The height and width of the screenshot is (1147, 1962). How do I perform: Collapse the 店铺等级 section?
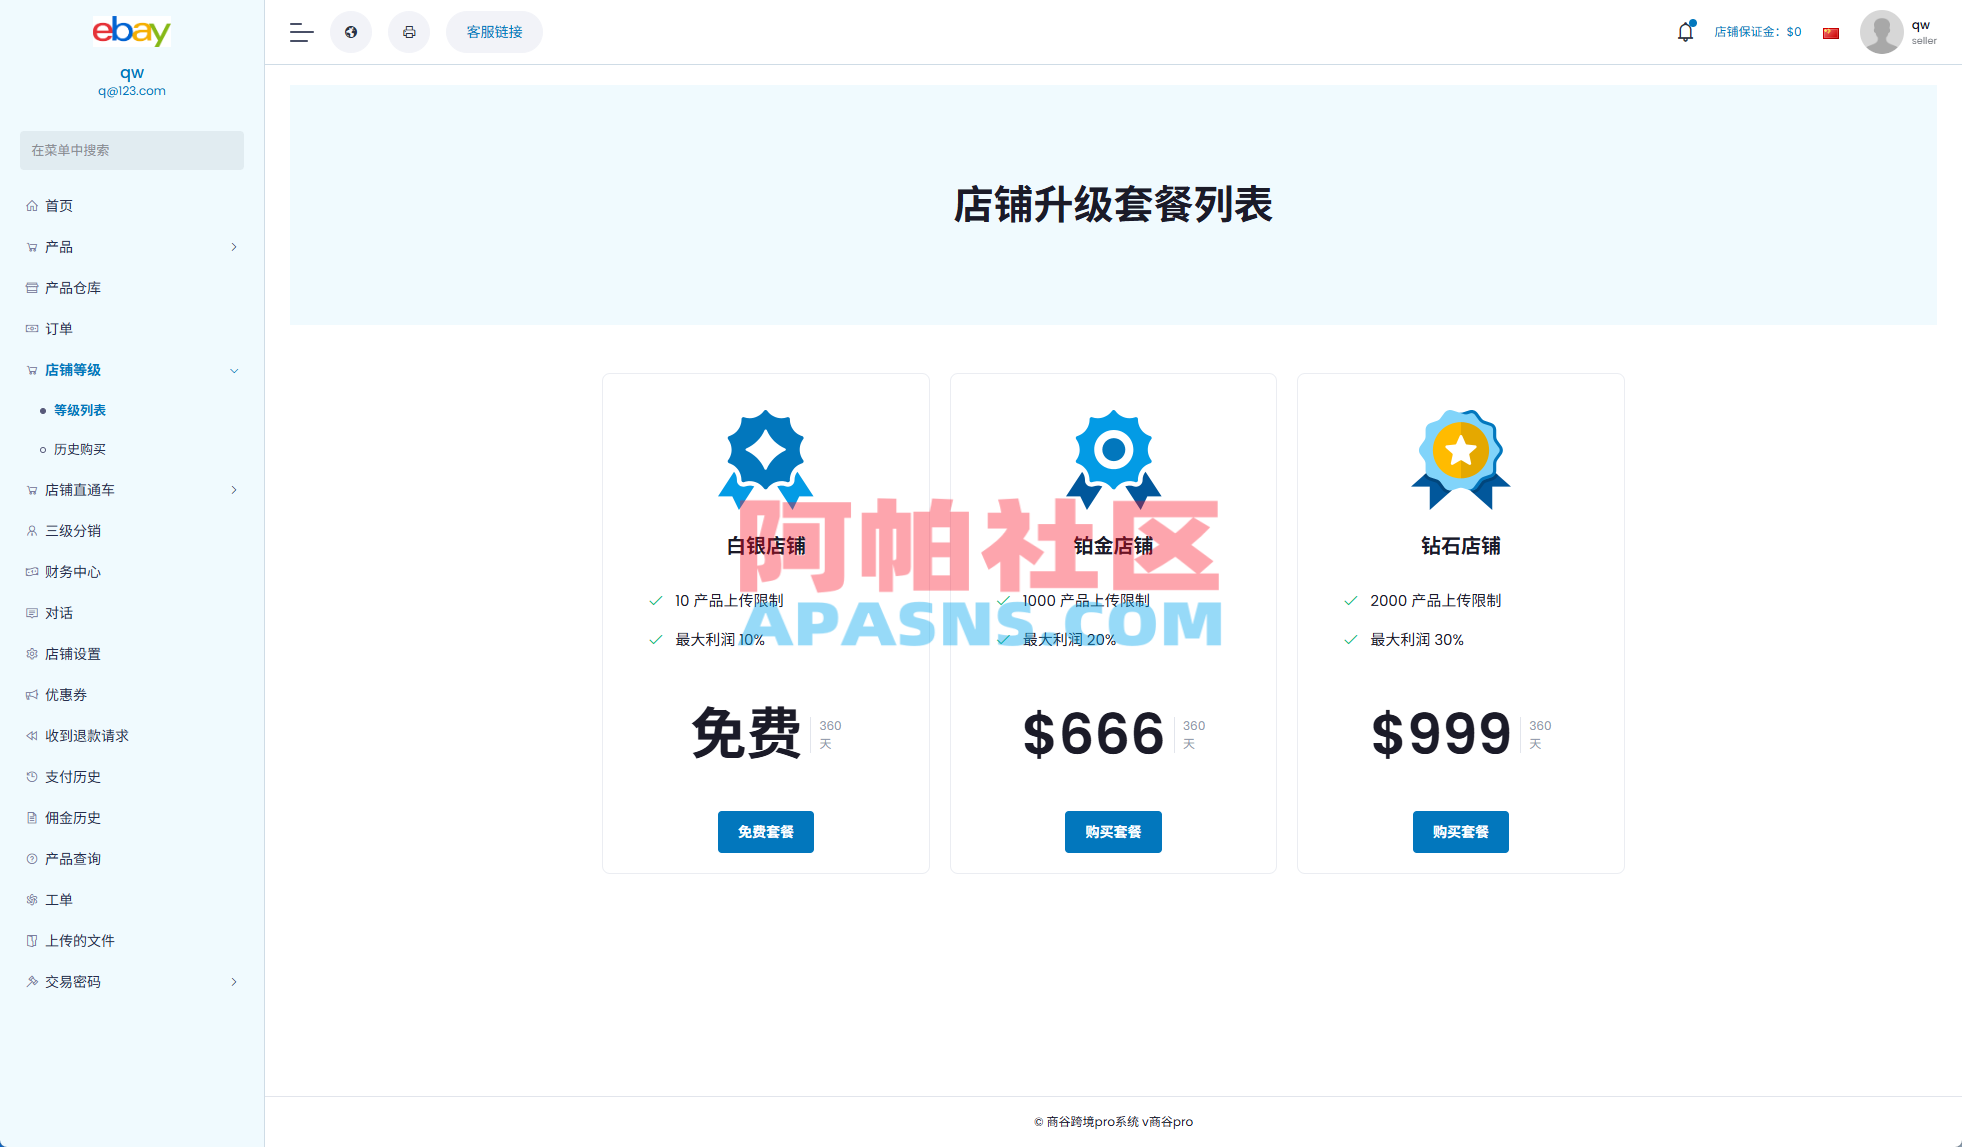pyautogui.click(x=234, y=370)
